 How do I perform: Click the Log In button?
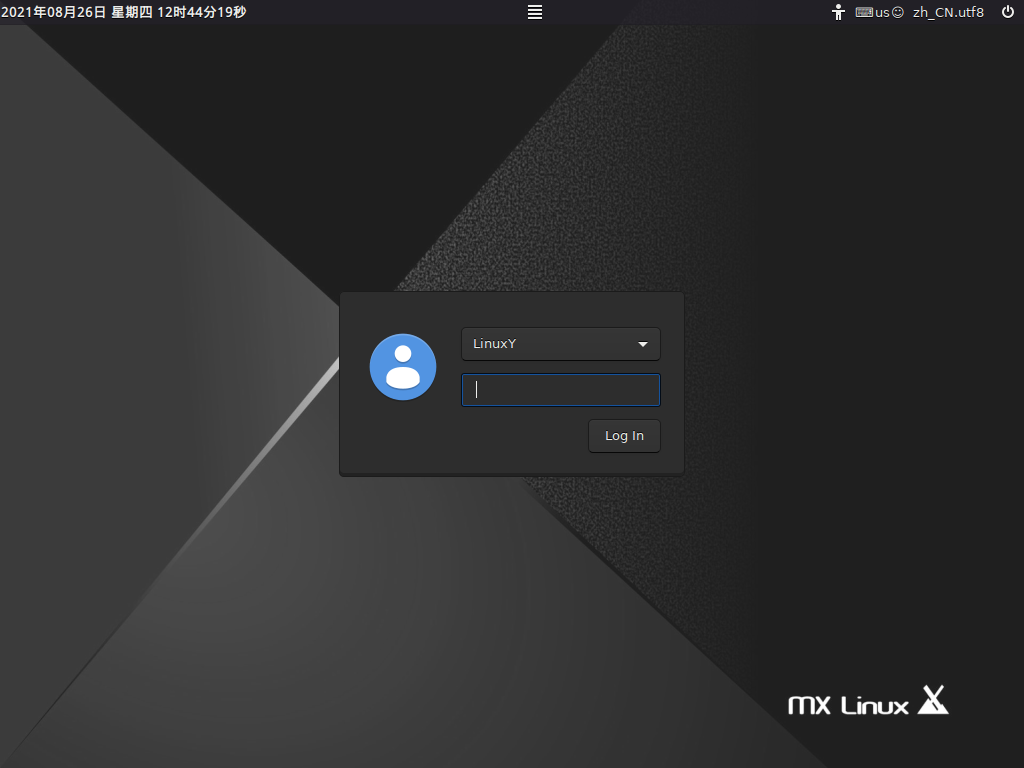coord(624,436)
